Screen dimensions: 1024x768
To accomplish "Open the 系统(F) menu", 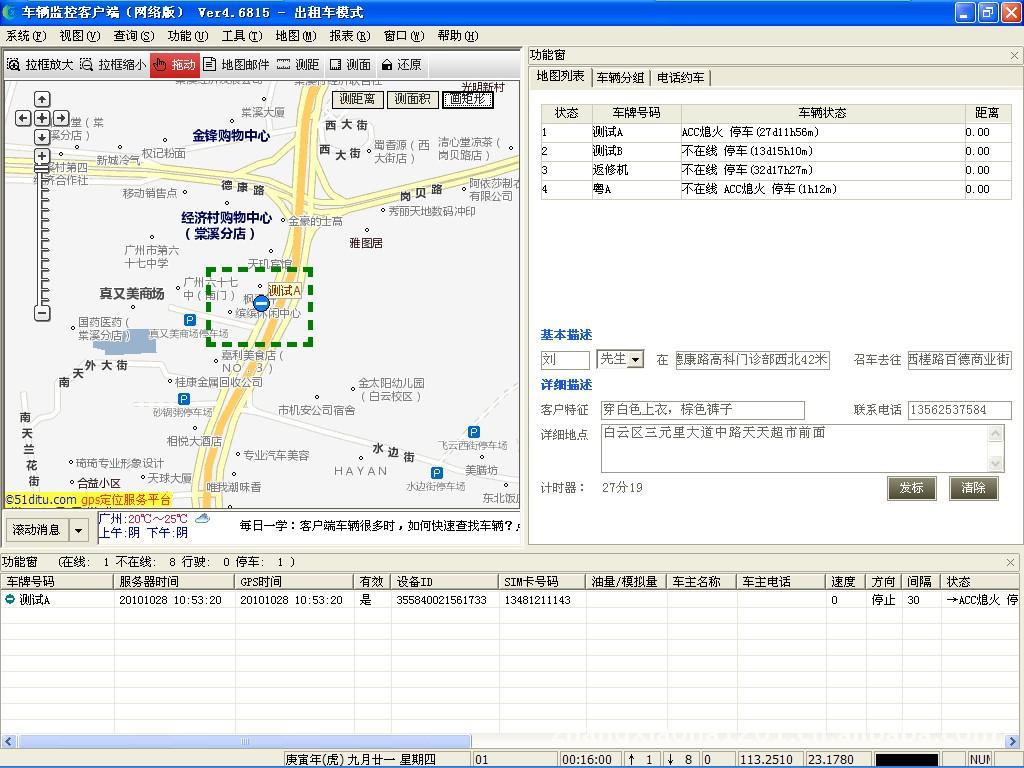I will (x=26, y=35).
